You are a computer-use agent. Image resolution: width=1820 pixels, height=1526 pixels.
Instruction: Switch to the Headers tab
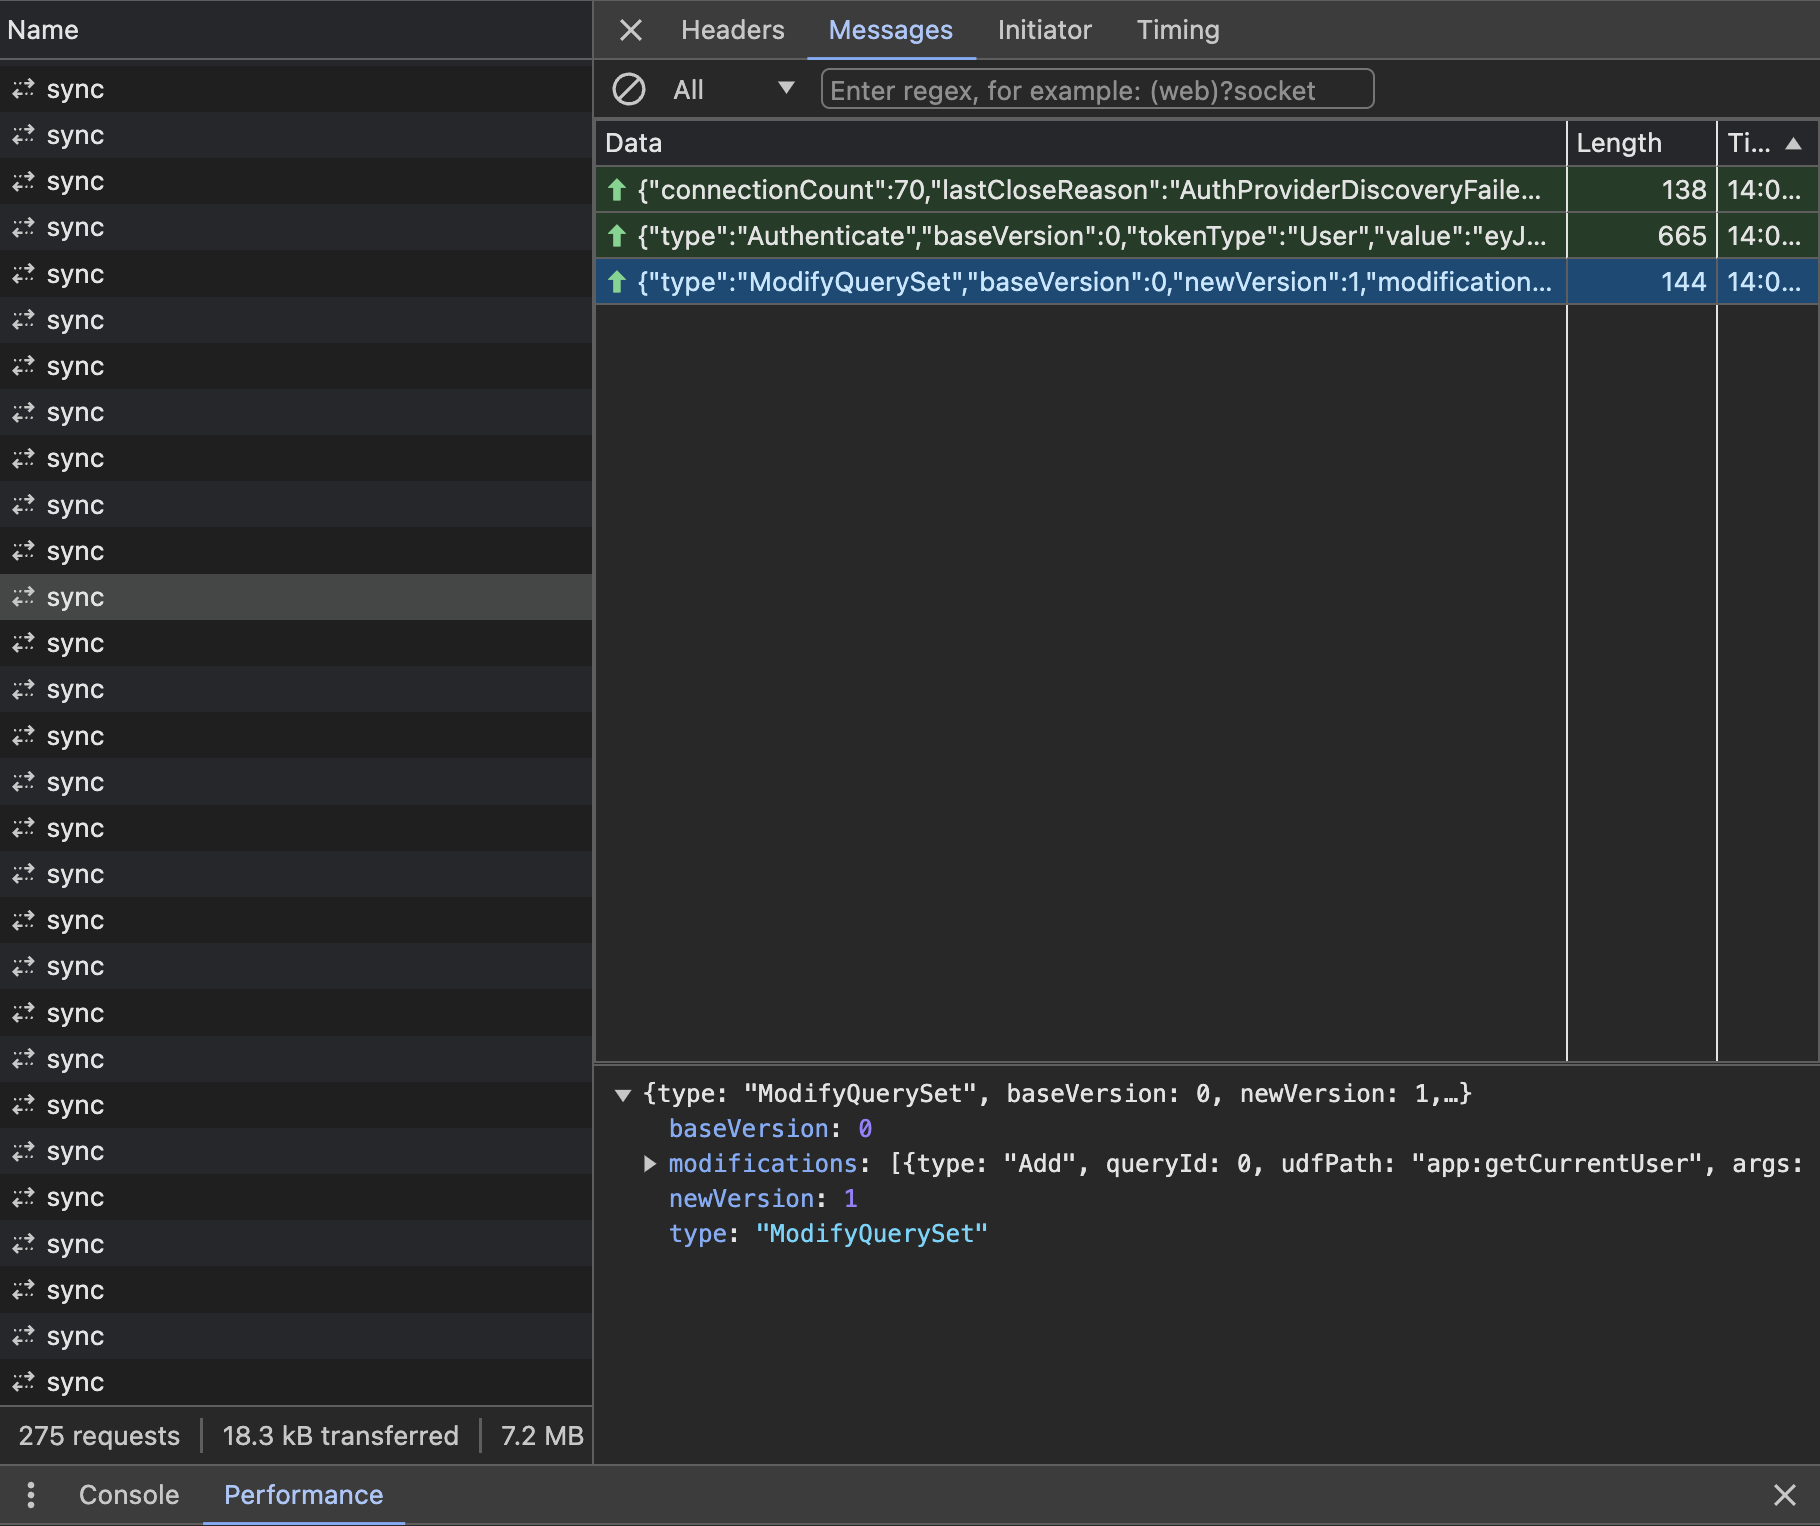pyautogui.click(x=732, y=30)
